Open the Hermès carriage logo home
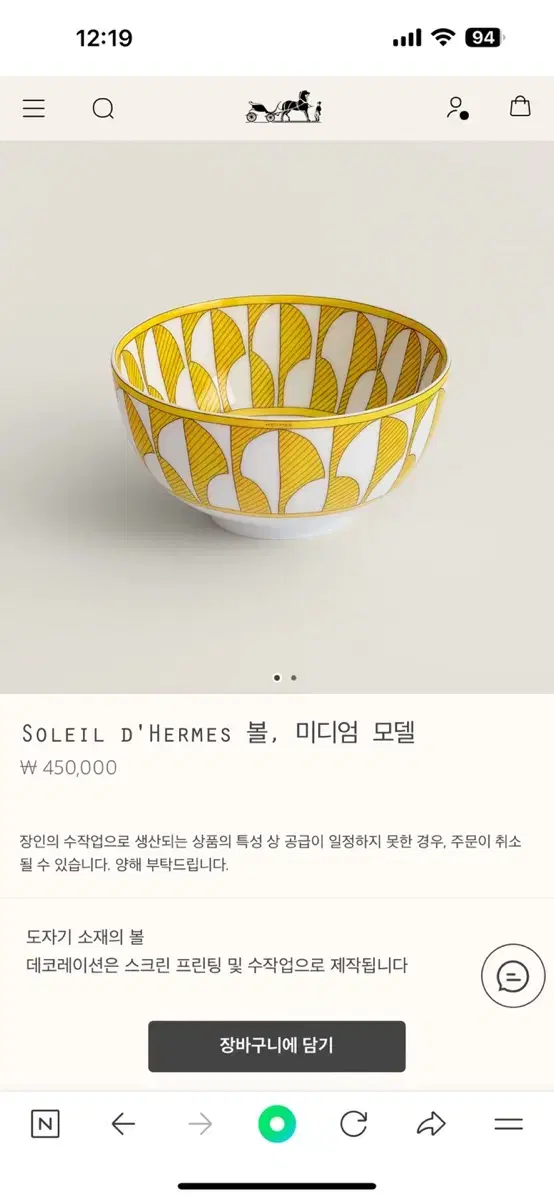 tap(284, 108)
